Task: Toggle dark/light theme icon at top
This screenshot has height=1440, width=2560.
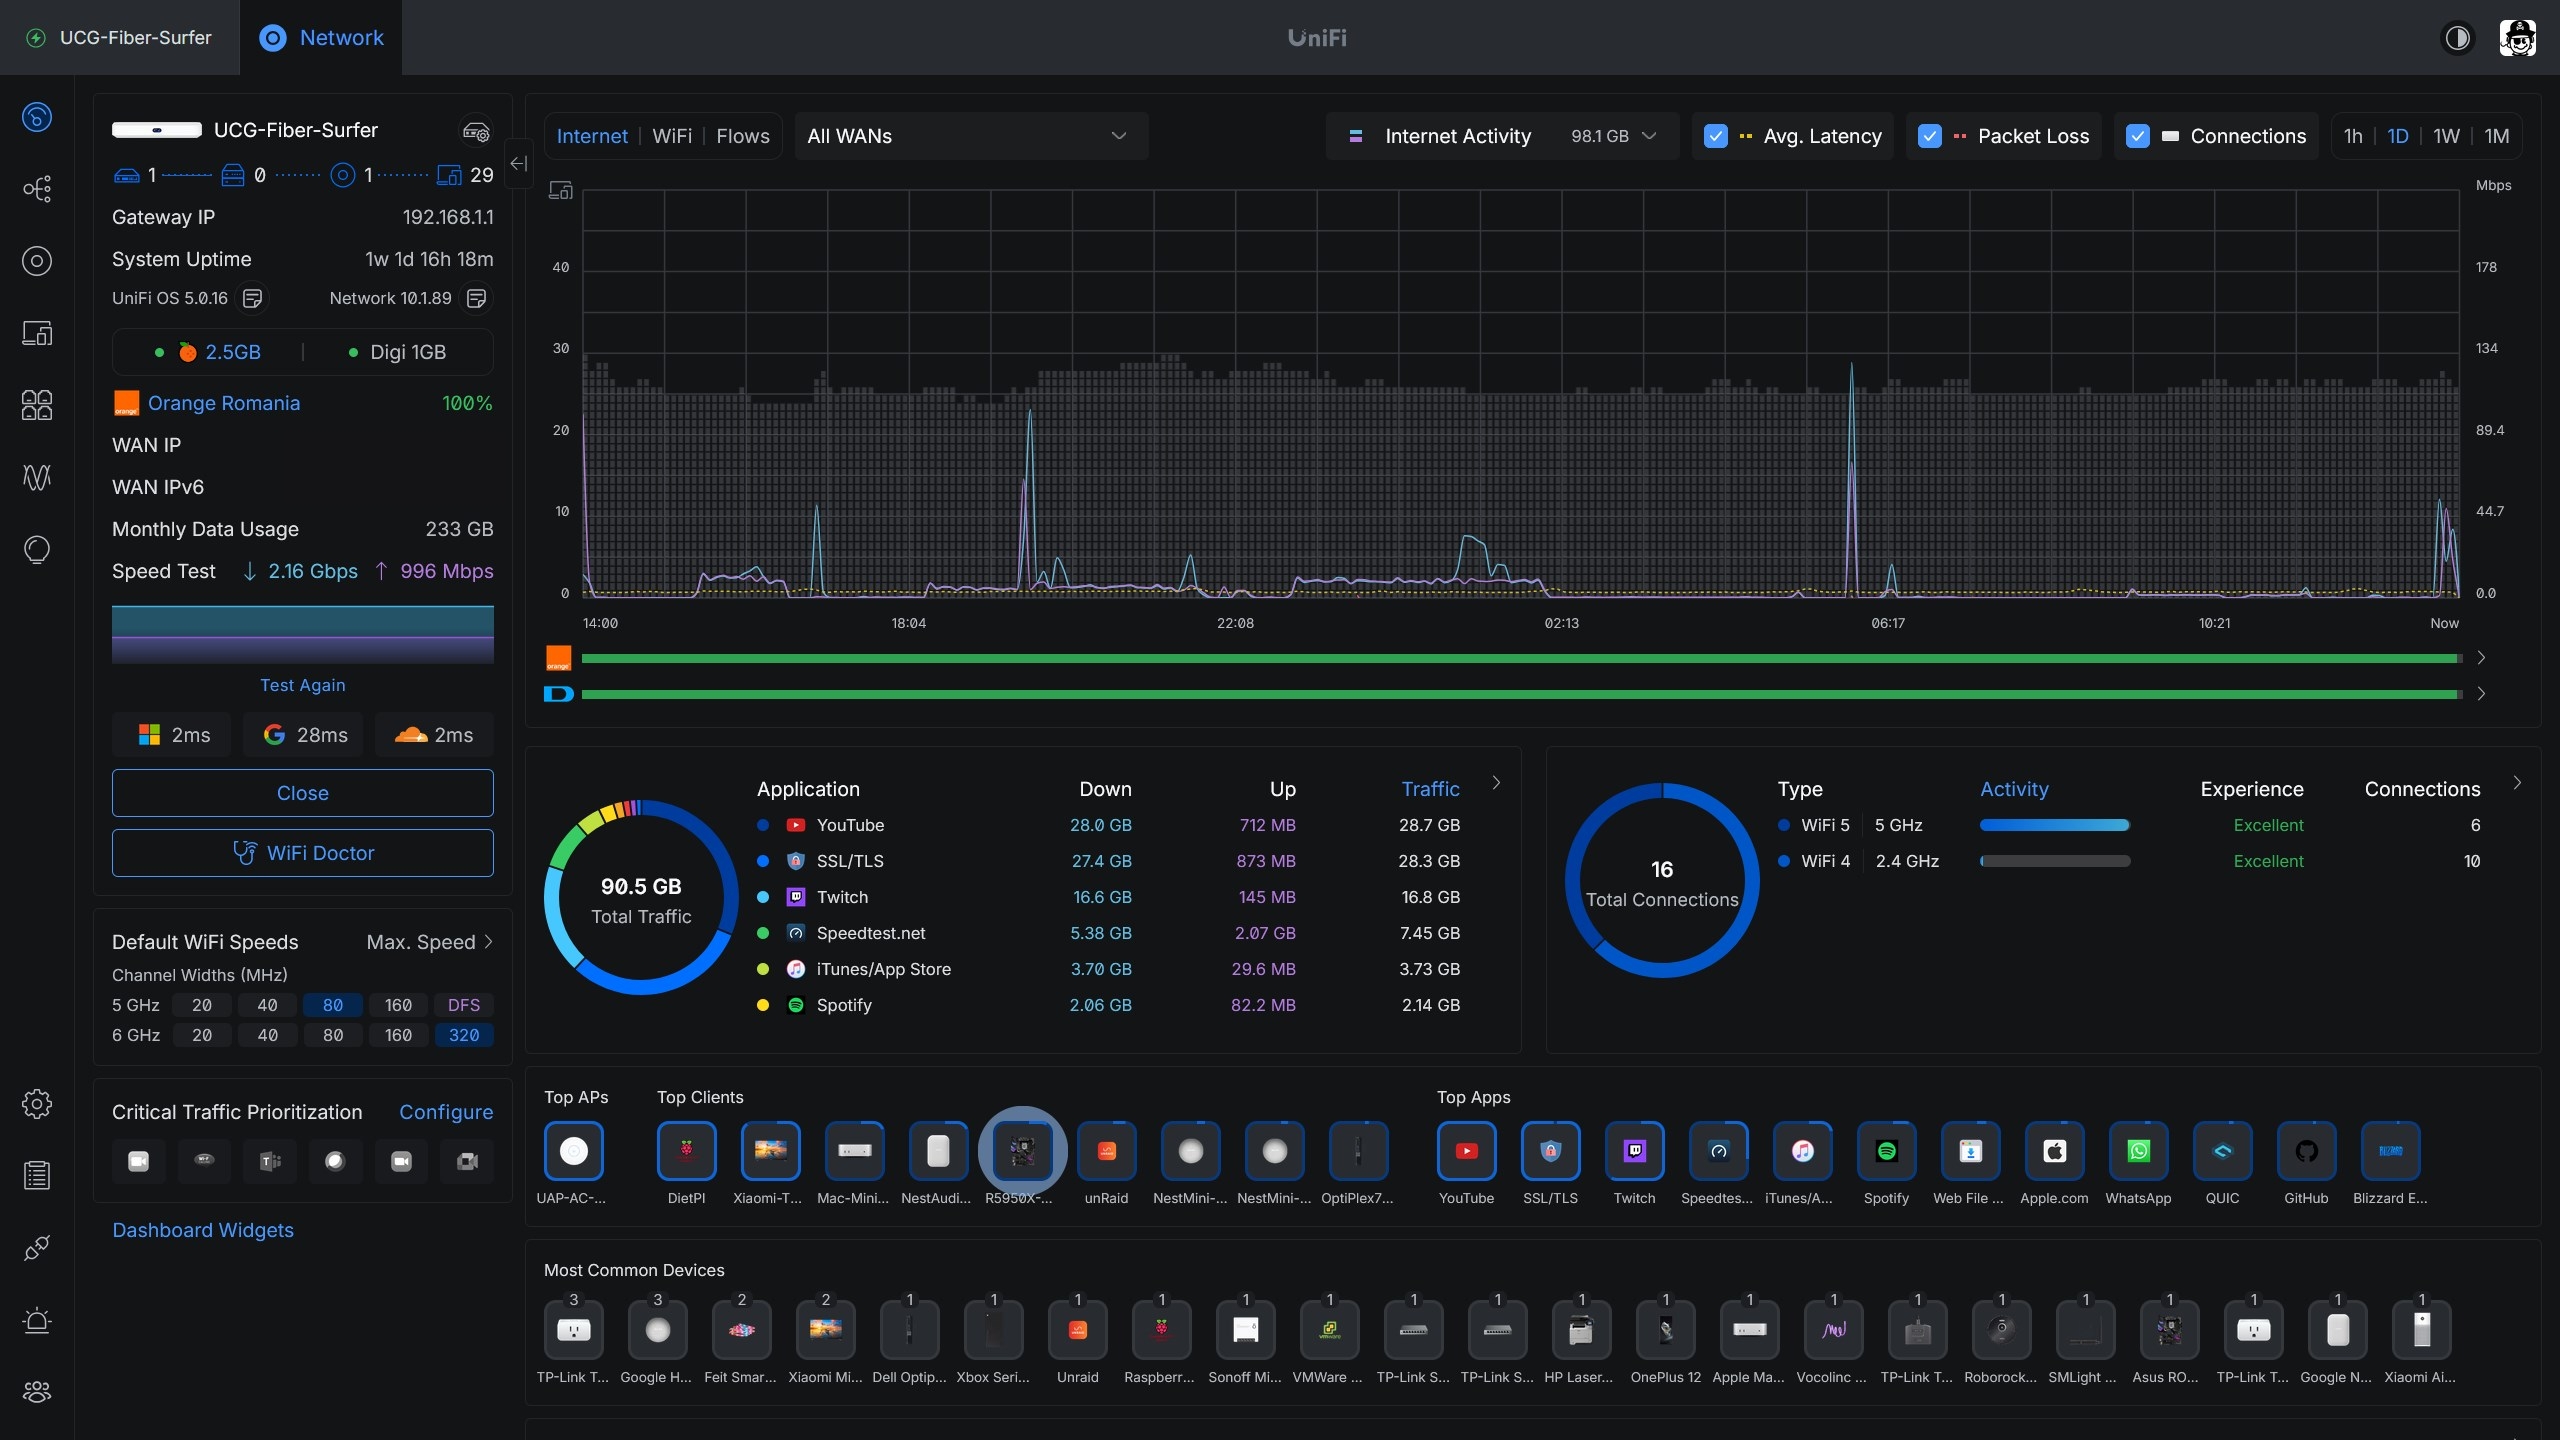Action: tap(2457, 38)
